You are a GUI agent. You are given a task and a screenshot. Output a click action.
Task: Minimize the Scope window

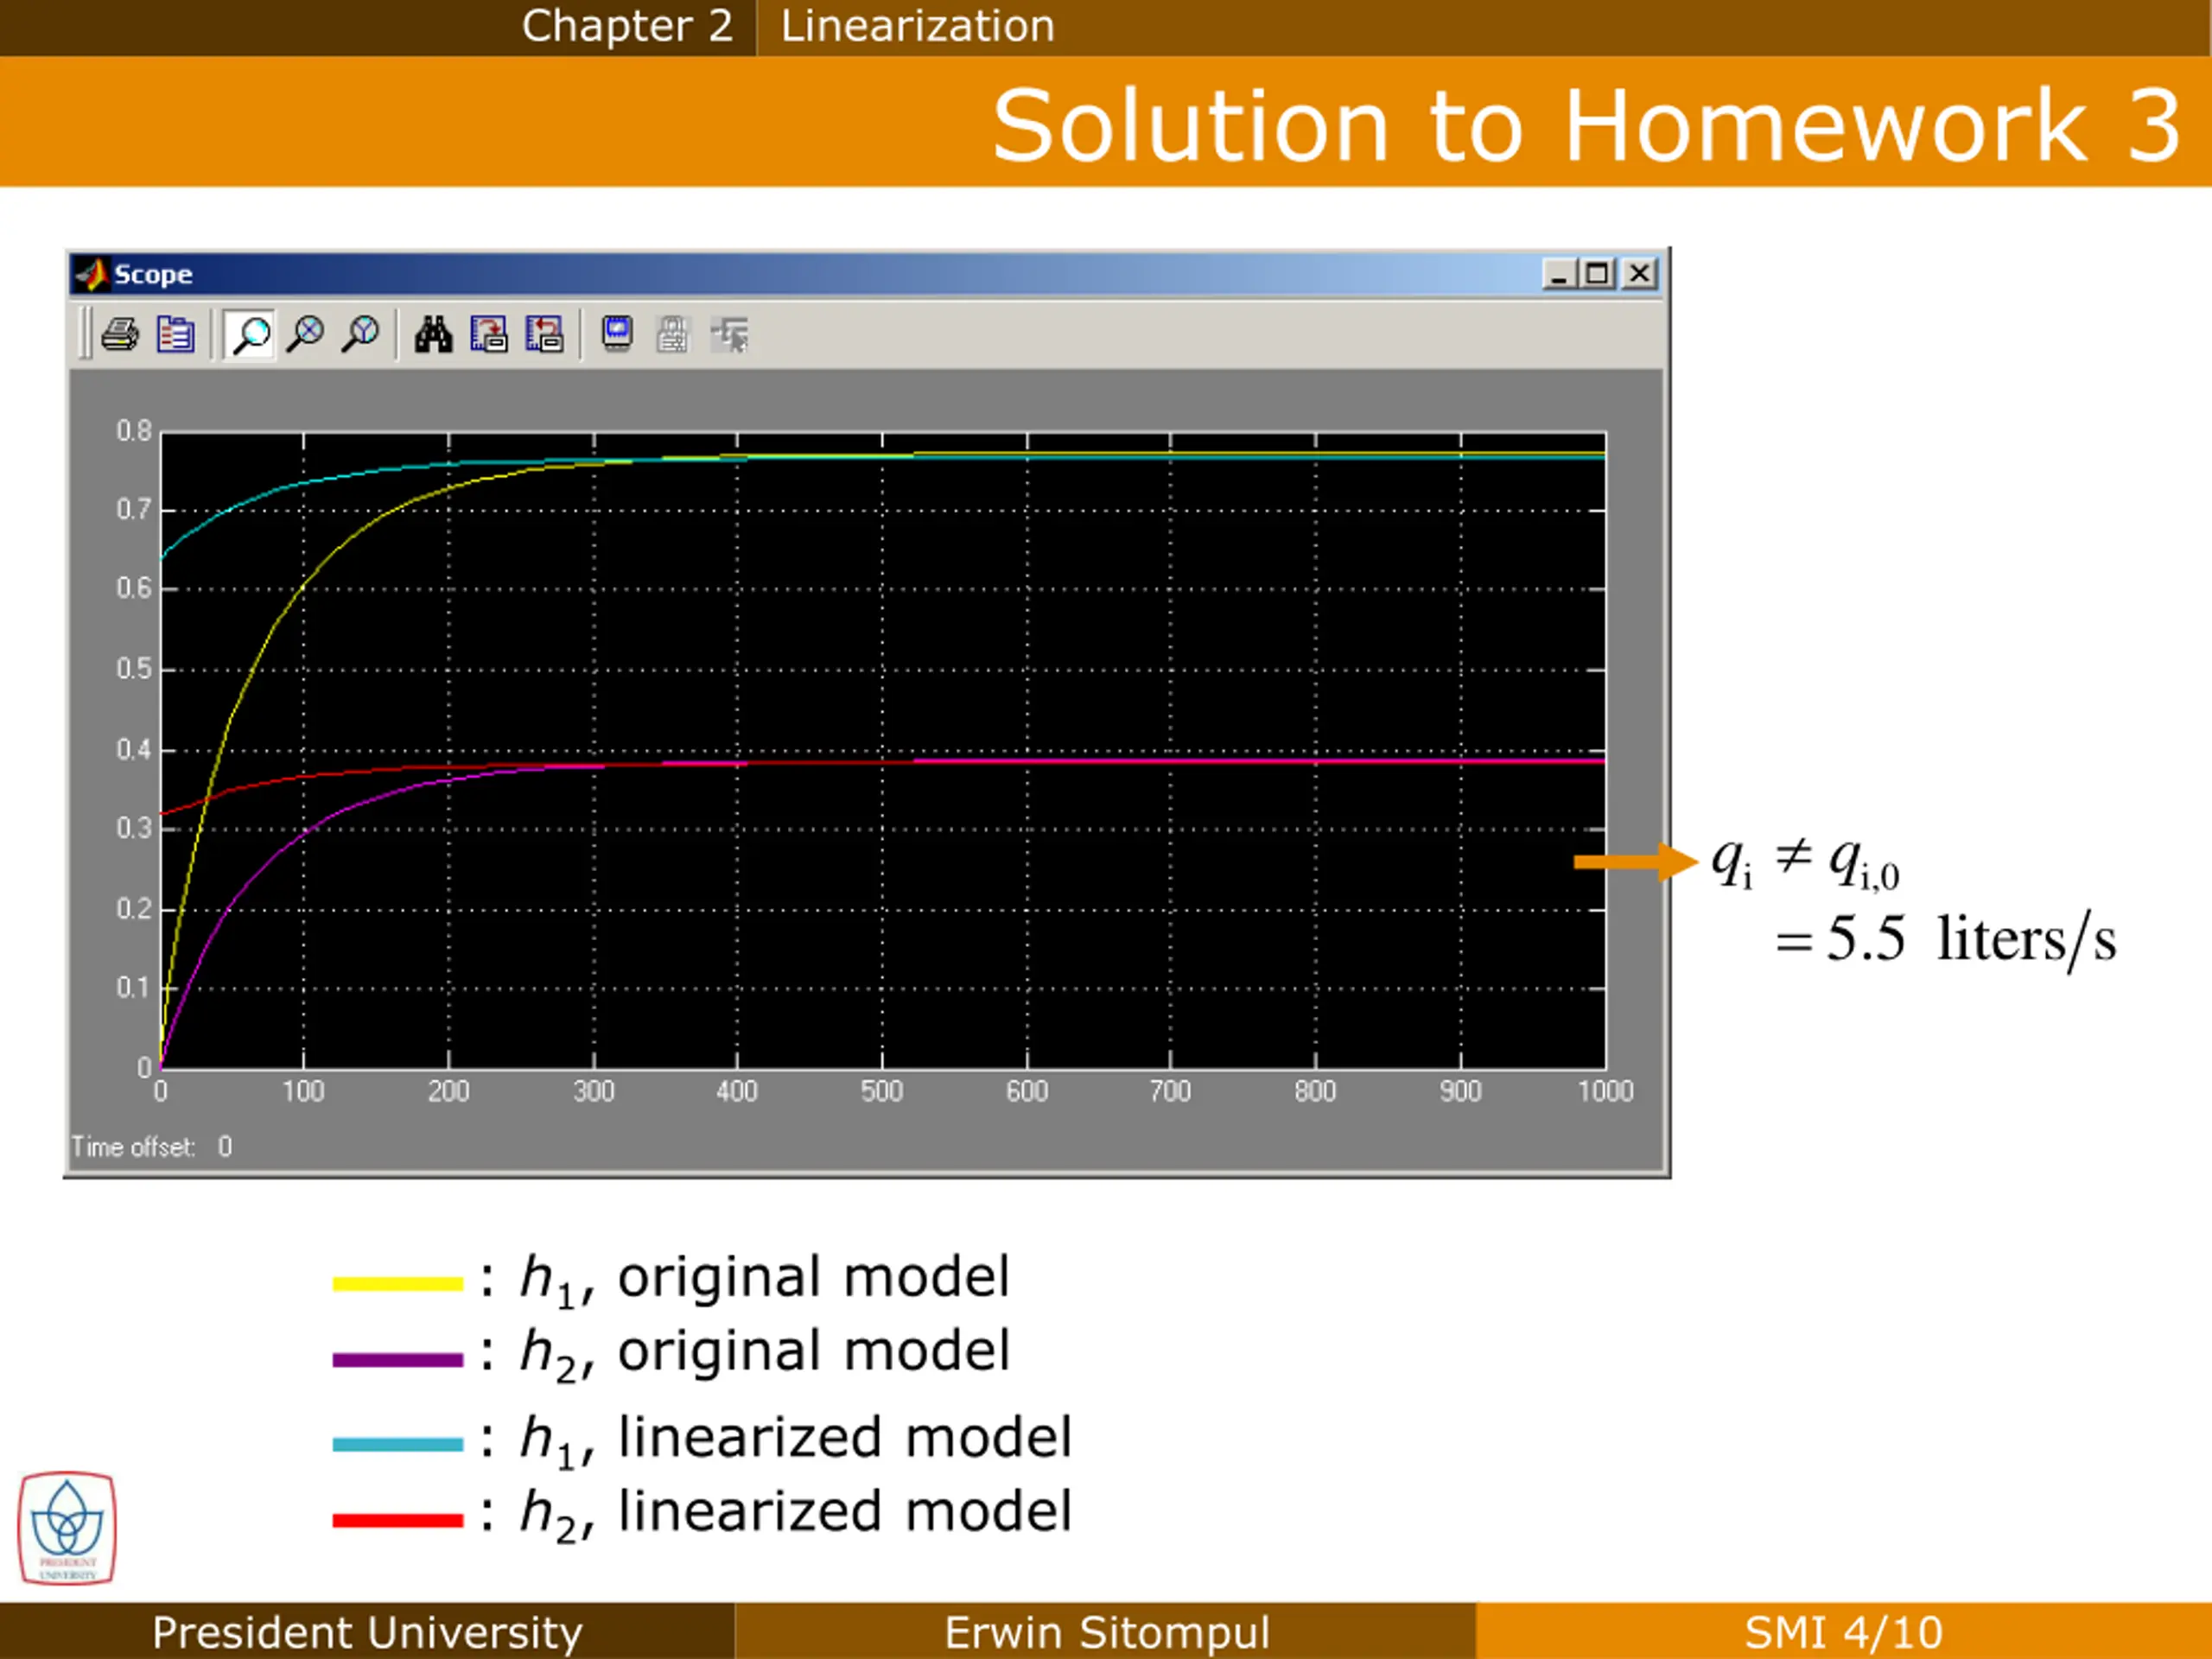tap(1558, 274)
